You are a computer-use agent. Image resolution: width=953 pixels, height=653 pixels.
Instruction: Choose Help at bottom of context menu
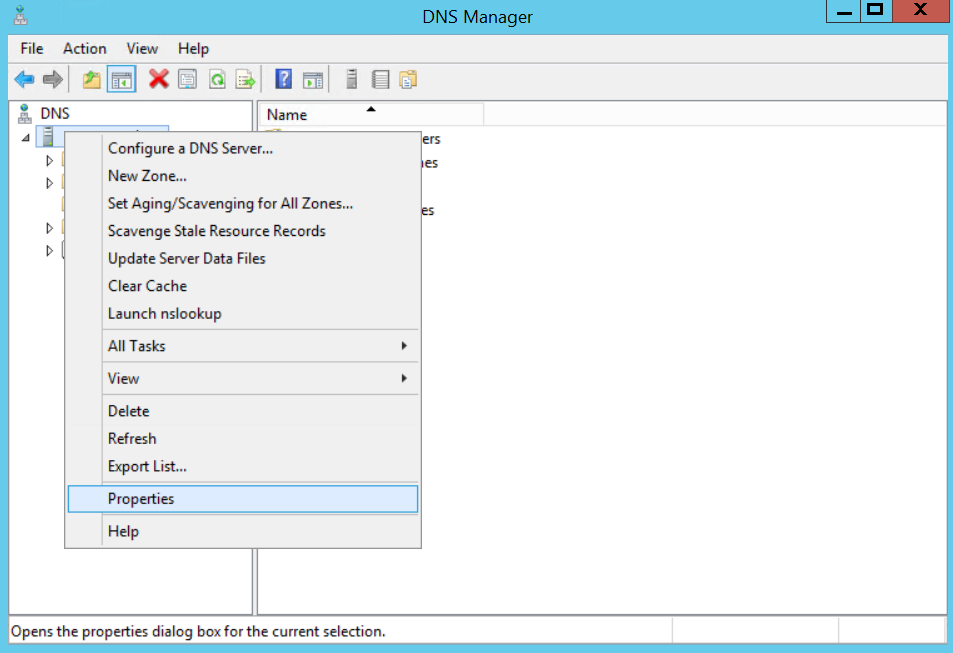click(243, 531)
